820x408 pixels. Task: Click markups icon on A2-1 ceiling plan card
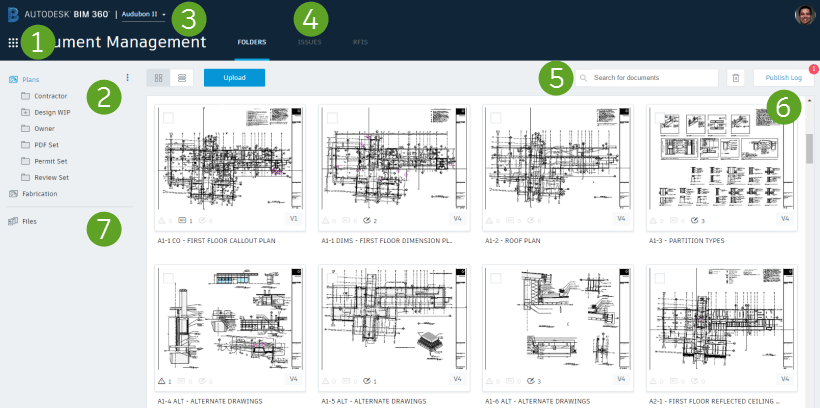[674, 381]
